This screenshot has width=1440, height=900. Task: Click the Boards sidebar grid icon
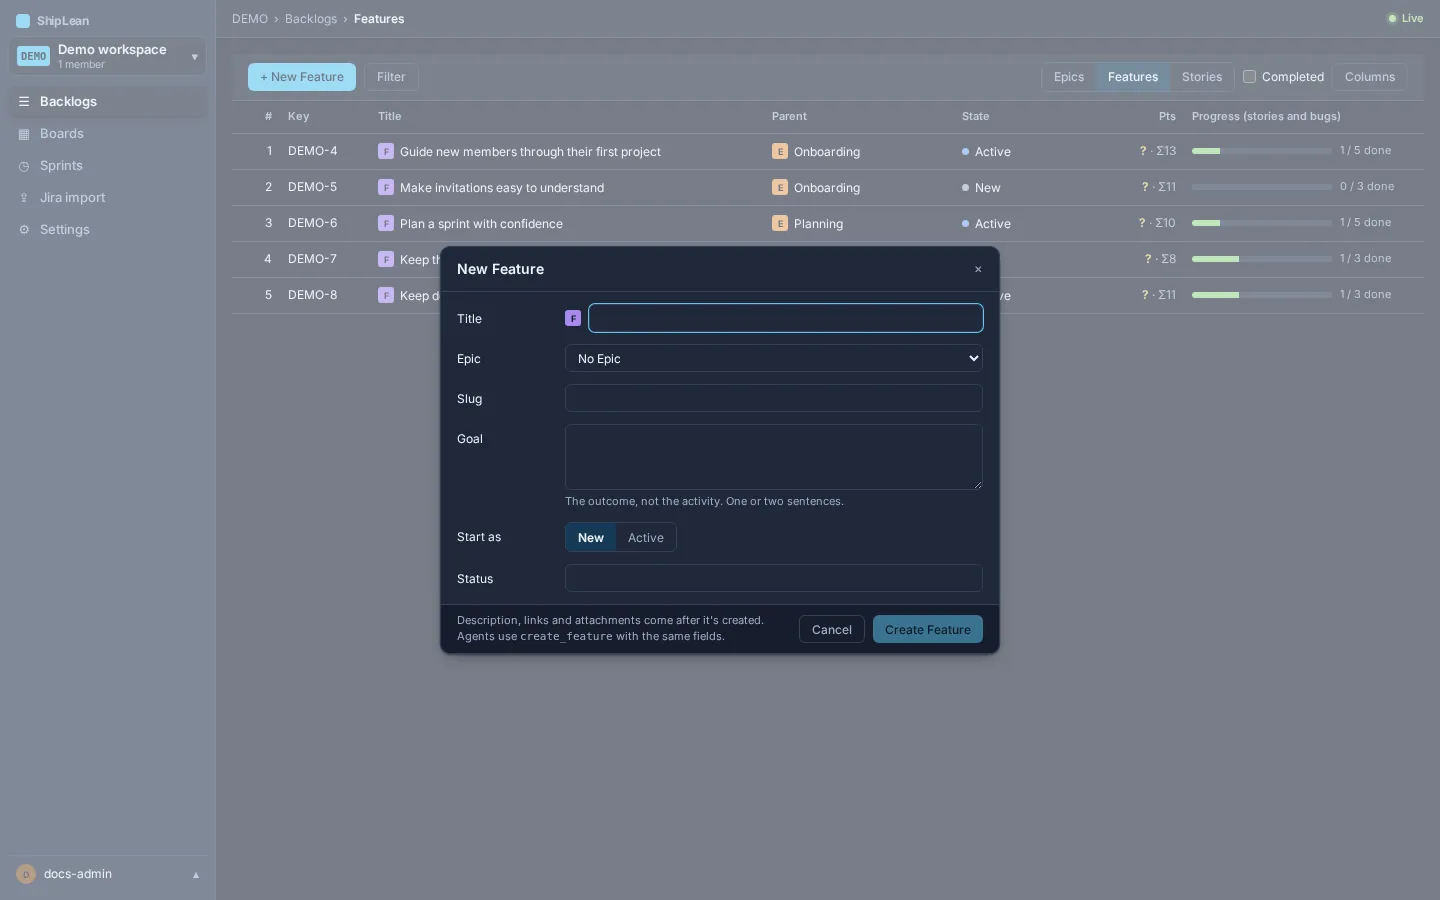[x=24, y=134]
